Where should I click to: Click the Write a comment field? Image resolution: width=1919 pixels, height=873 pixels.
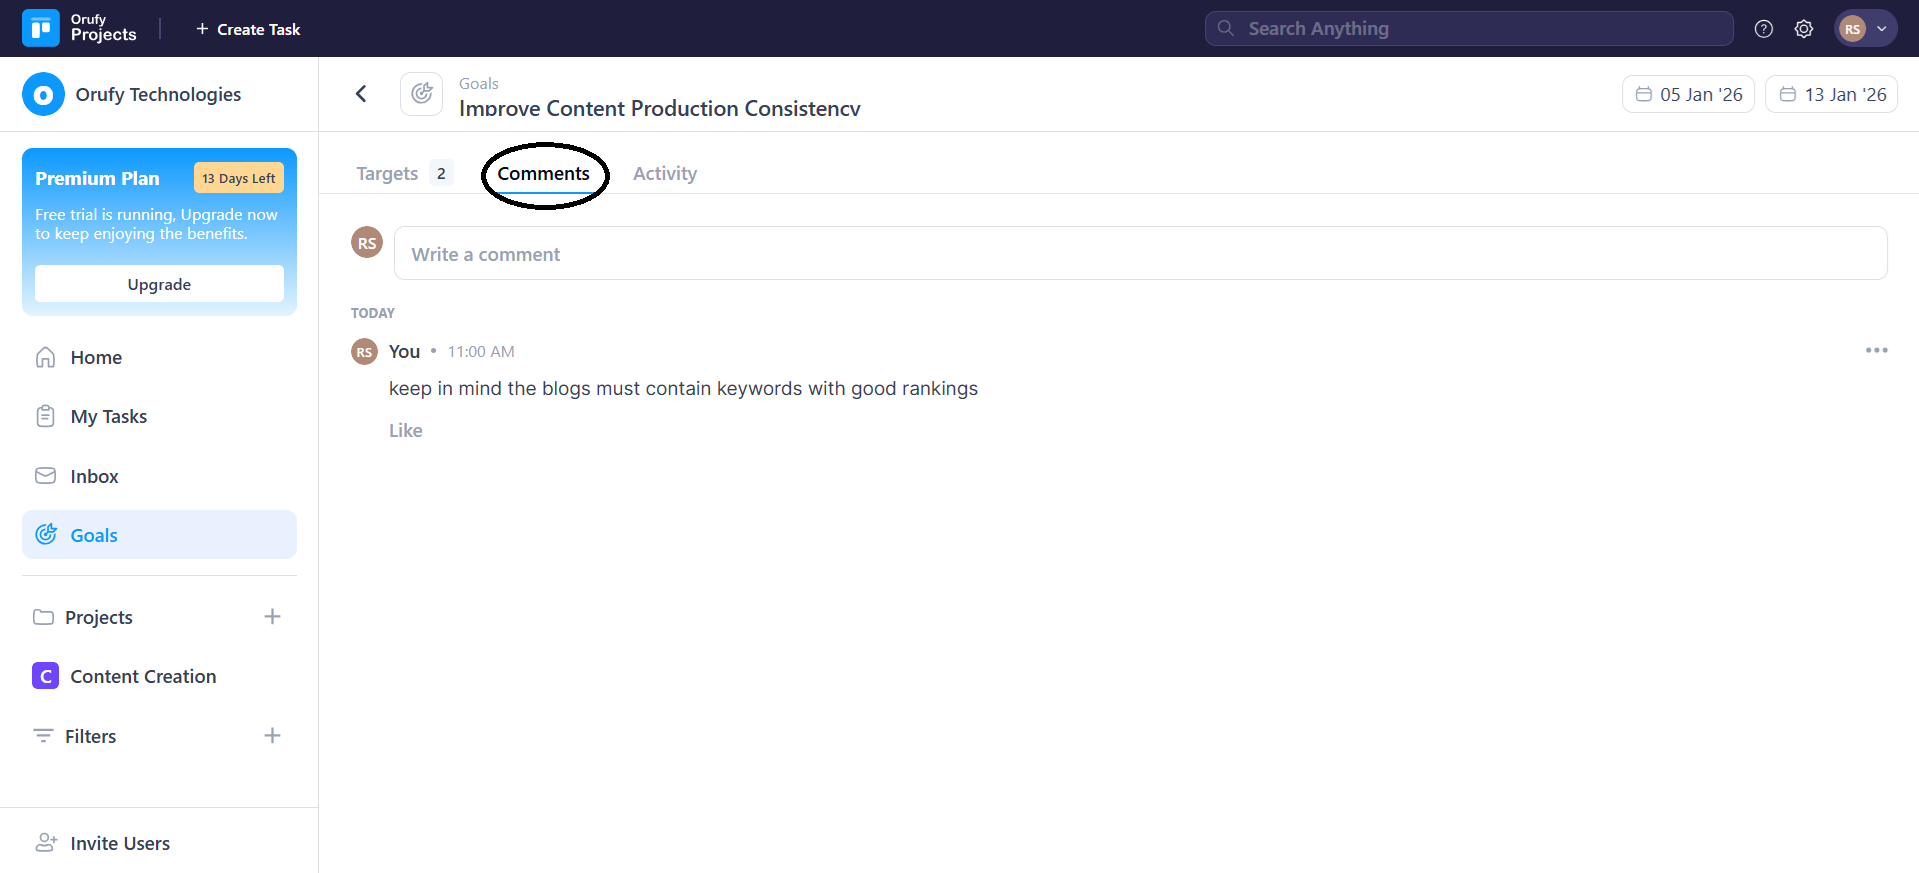coord(1140,254)
